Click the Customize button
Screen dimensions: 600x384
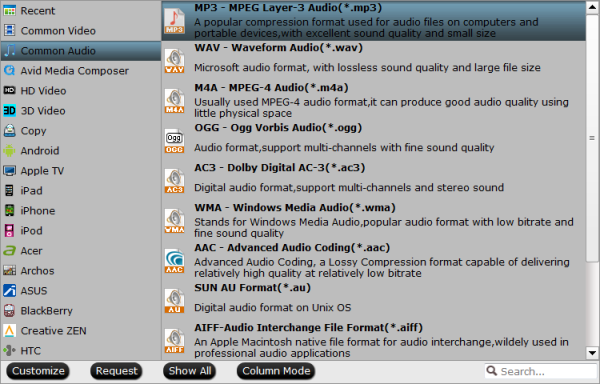(x=38, y=371)
